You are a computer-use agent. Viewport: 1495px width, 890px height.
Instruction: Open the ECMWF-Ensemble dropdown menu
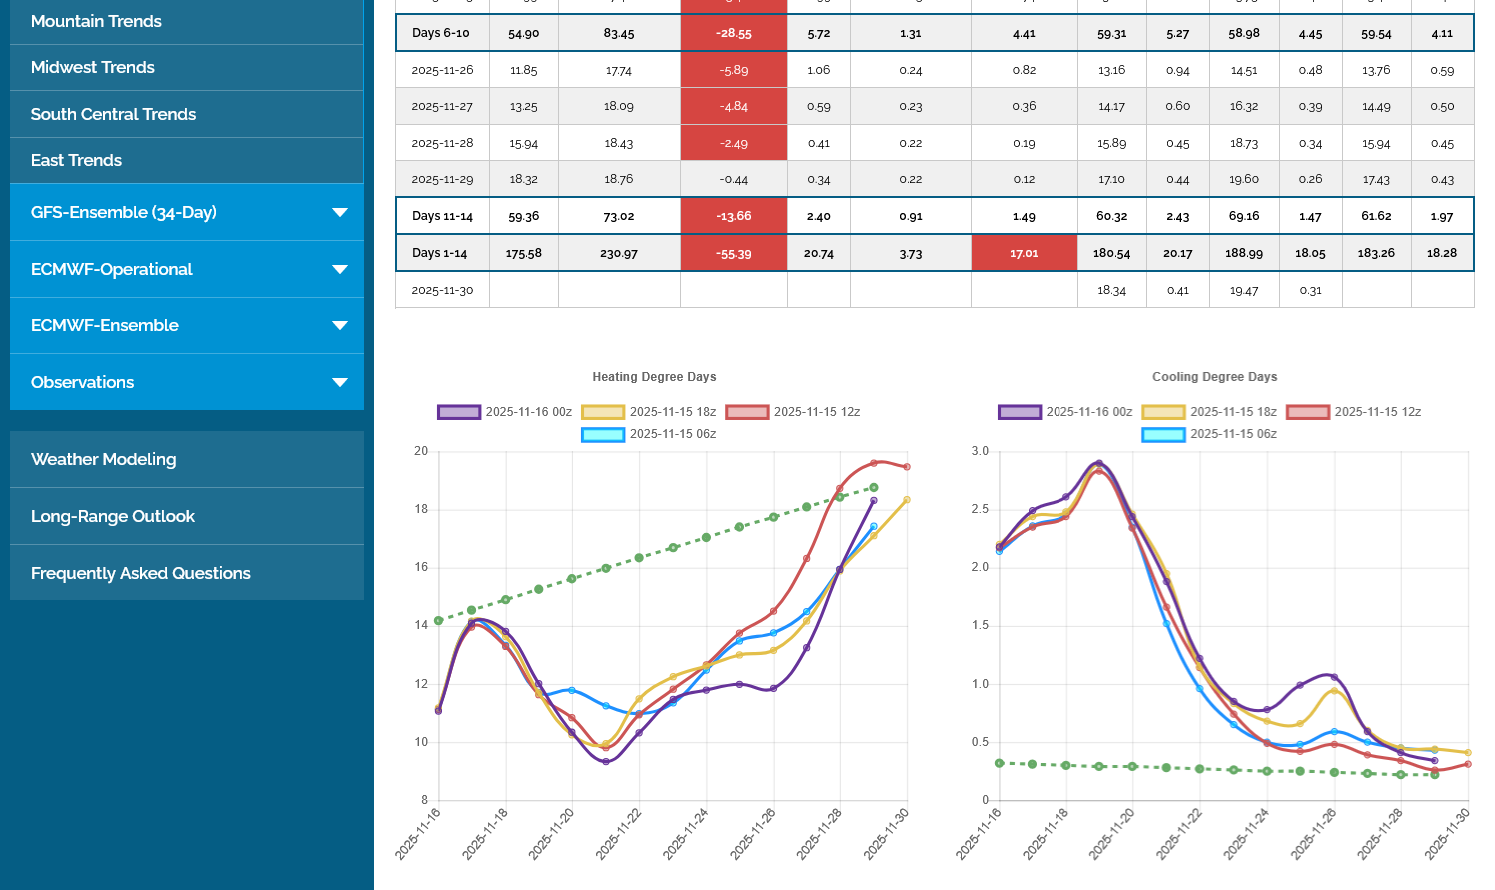[x=339, y=325]
